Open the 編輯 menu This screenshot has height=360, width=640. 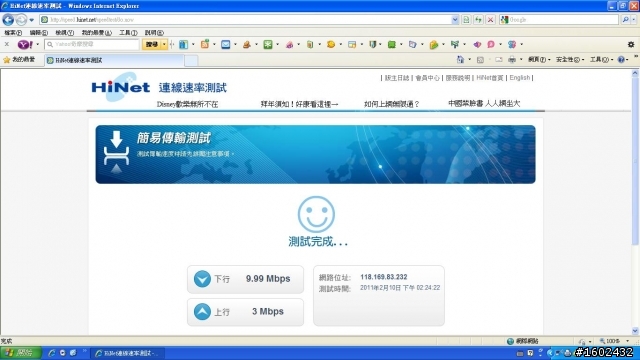pyautogui.click(x=38, y=33)
